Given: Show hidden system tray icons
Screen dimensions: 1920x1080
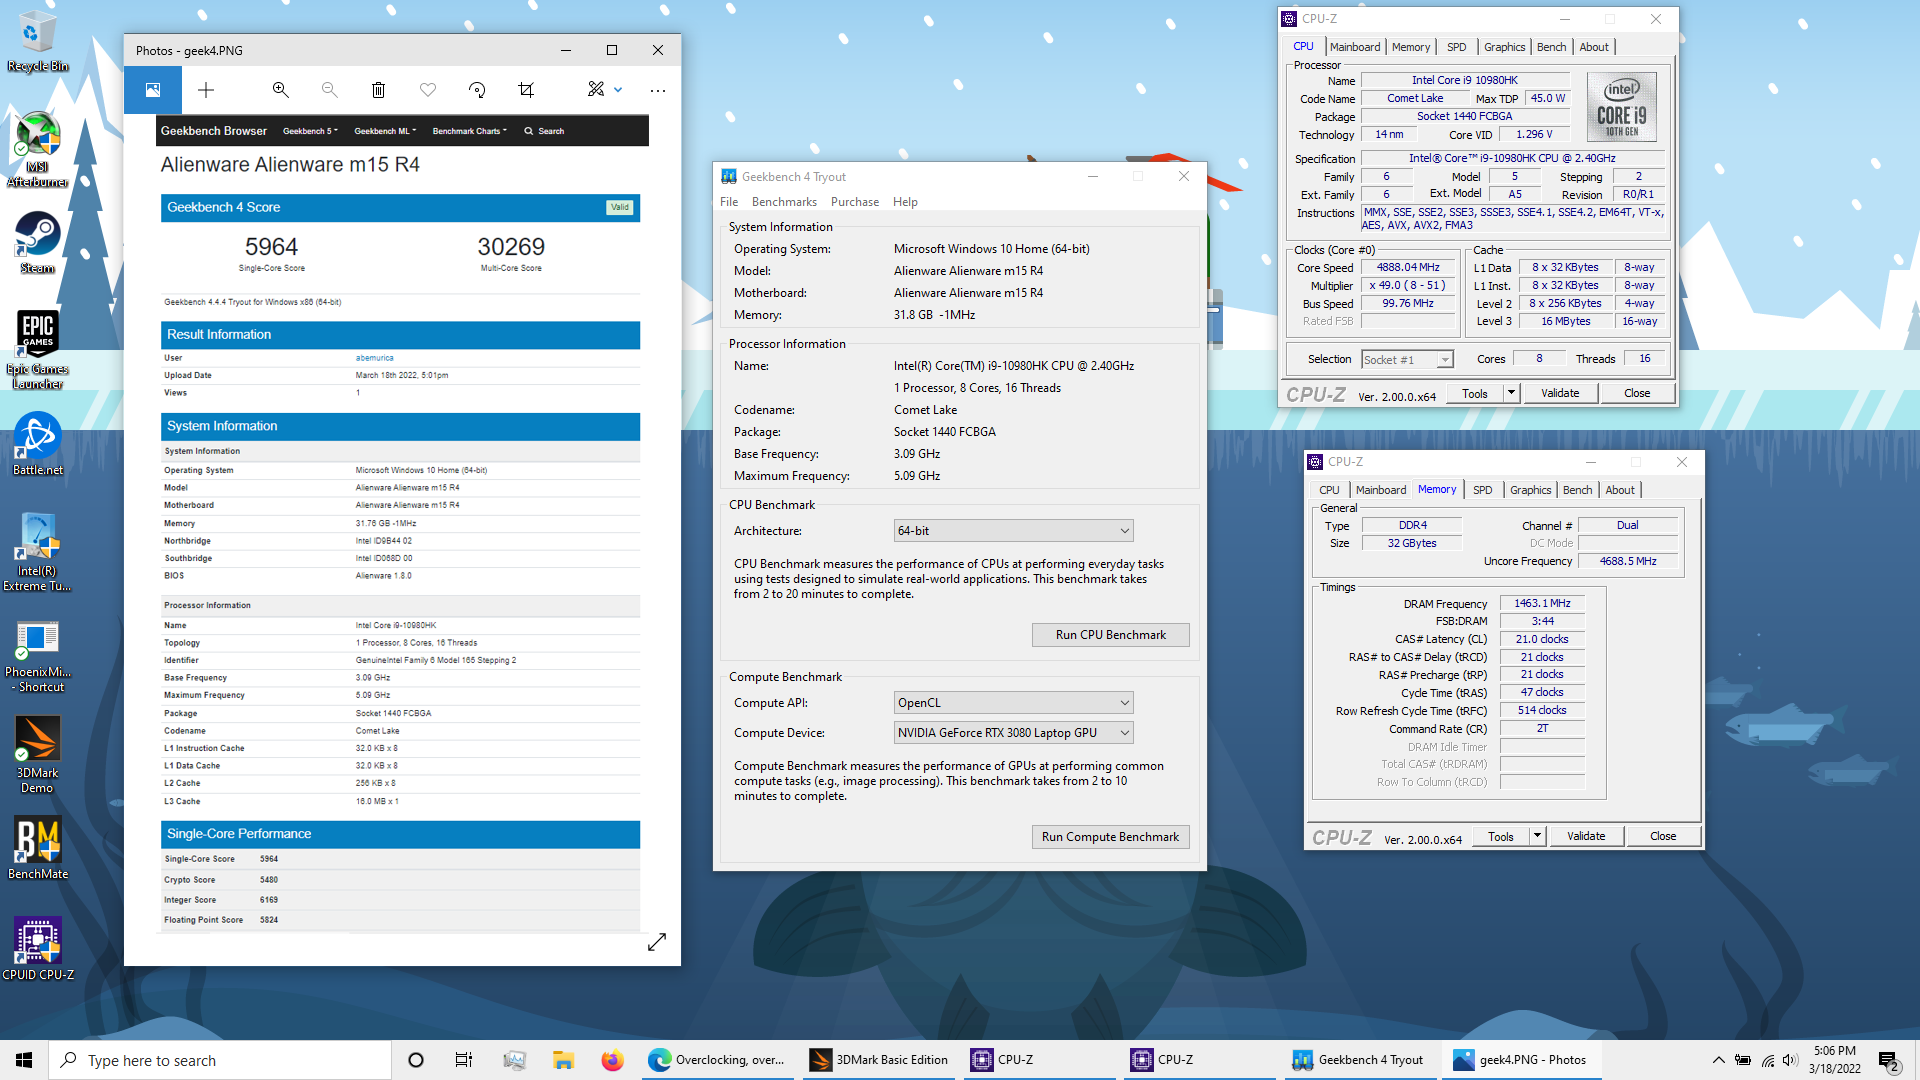Looking at the screenshot, I should coord(1718,1060).
